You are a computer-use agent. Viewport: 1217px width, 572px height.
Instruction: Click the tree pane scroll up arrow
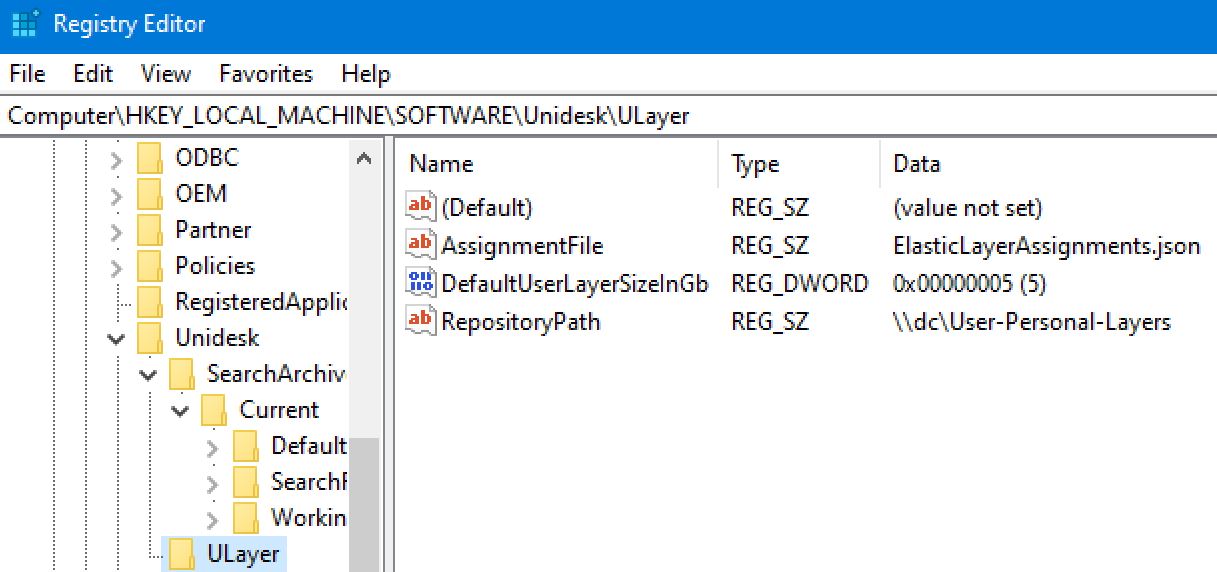(364, 159)
